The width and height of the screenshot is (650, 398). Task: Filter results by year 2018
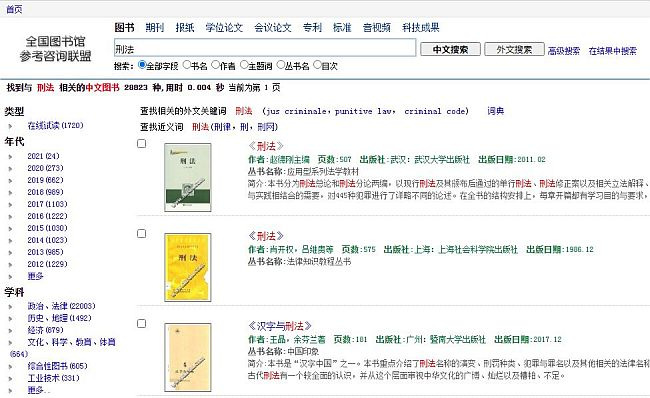[45, 192]
